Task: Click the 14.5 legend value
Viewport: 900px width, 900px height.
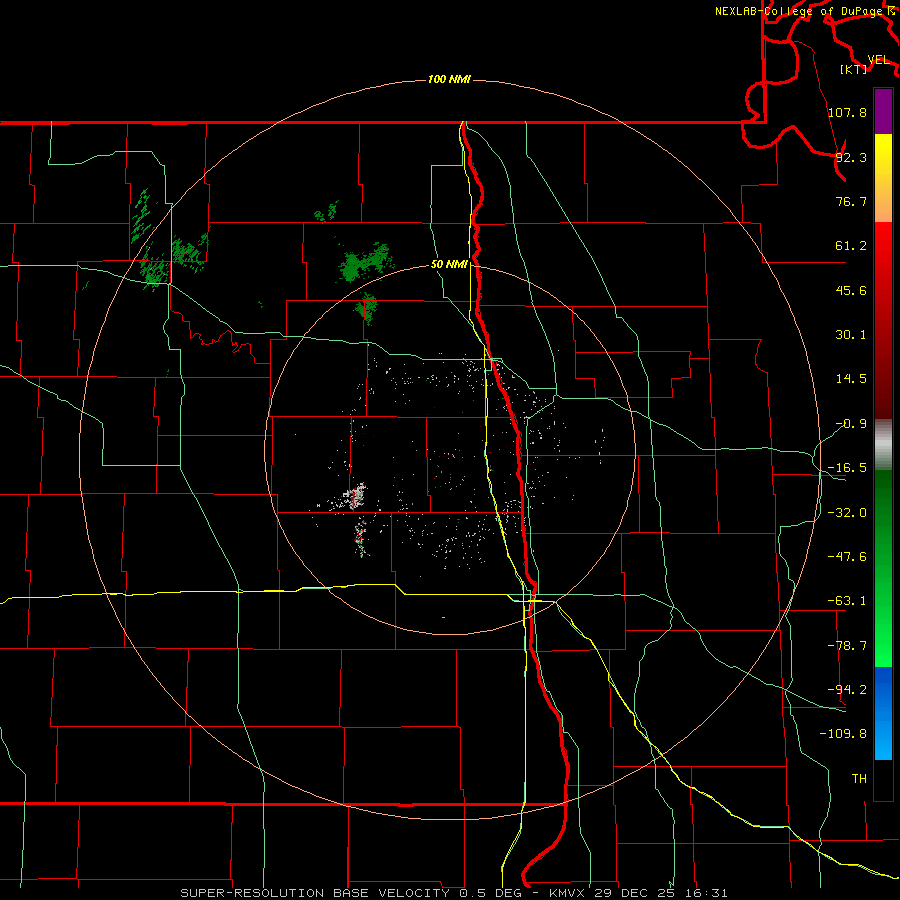Action: coord(851,379)
